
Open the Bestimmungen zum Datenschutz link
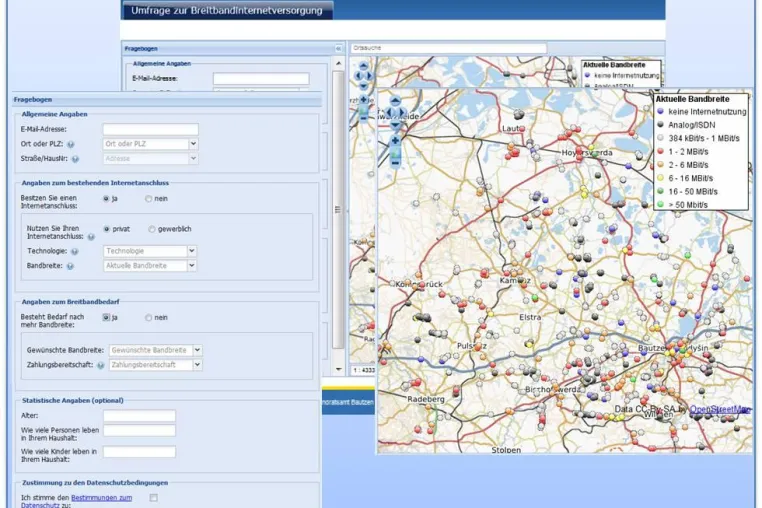(x=76, y=502)
